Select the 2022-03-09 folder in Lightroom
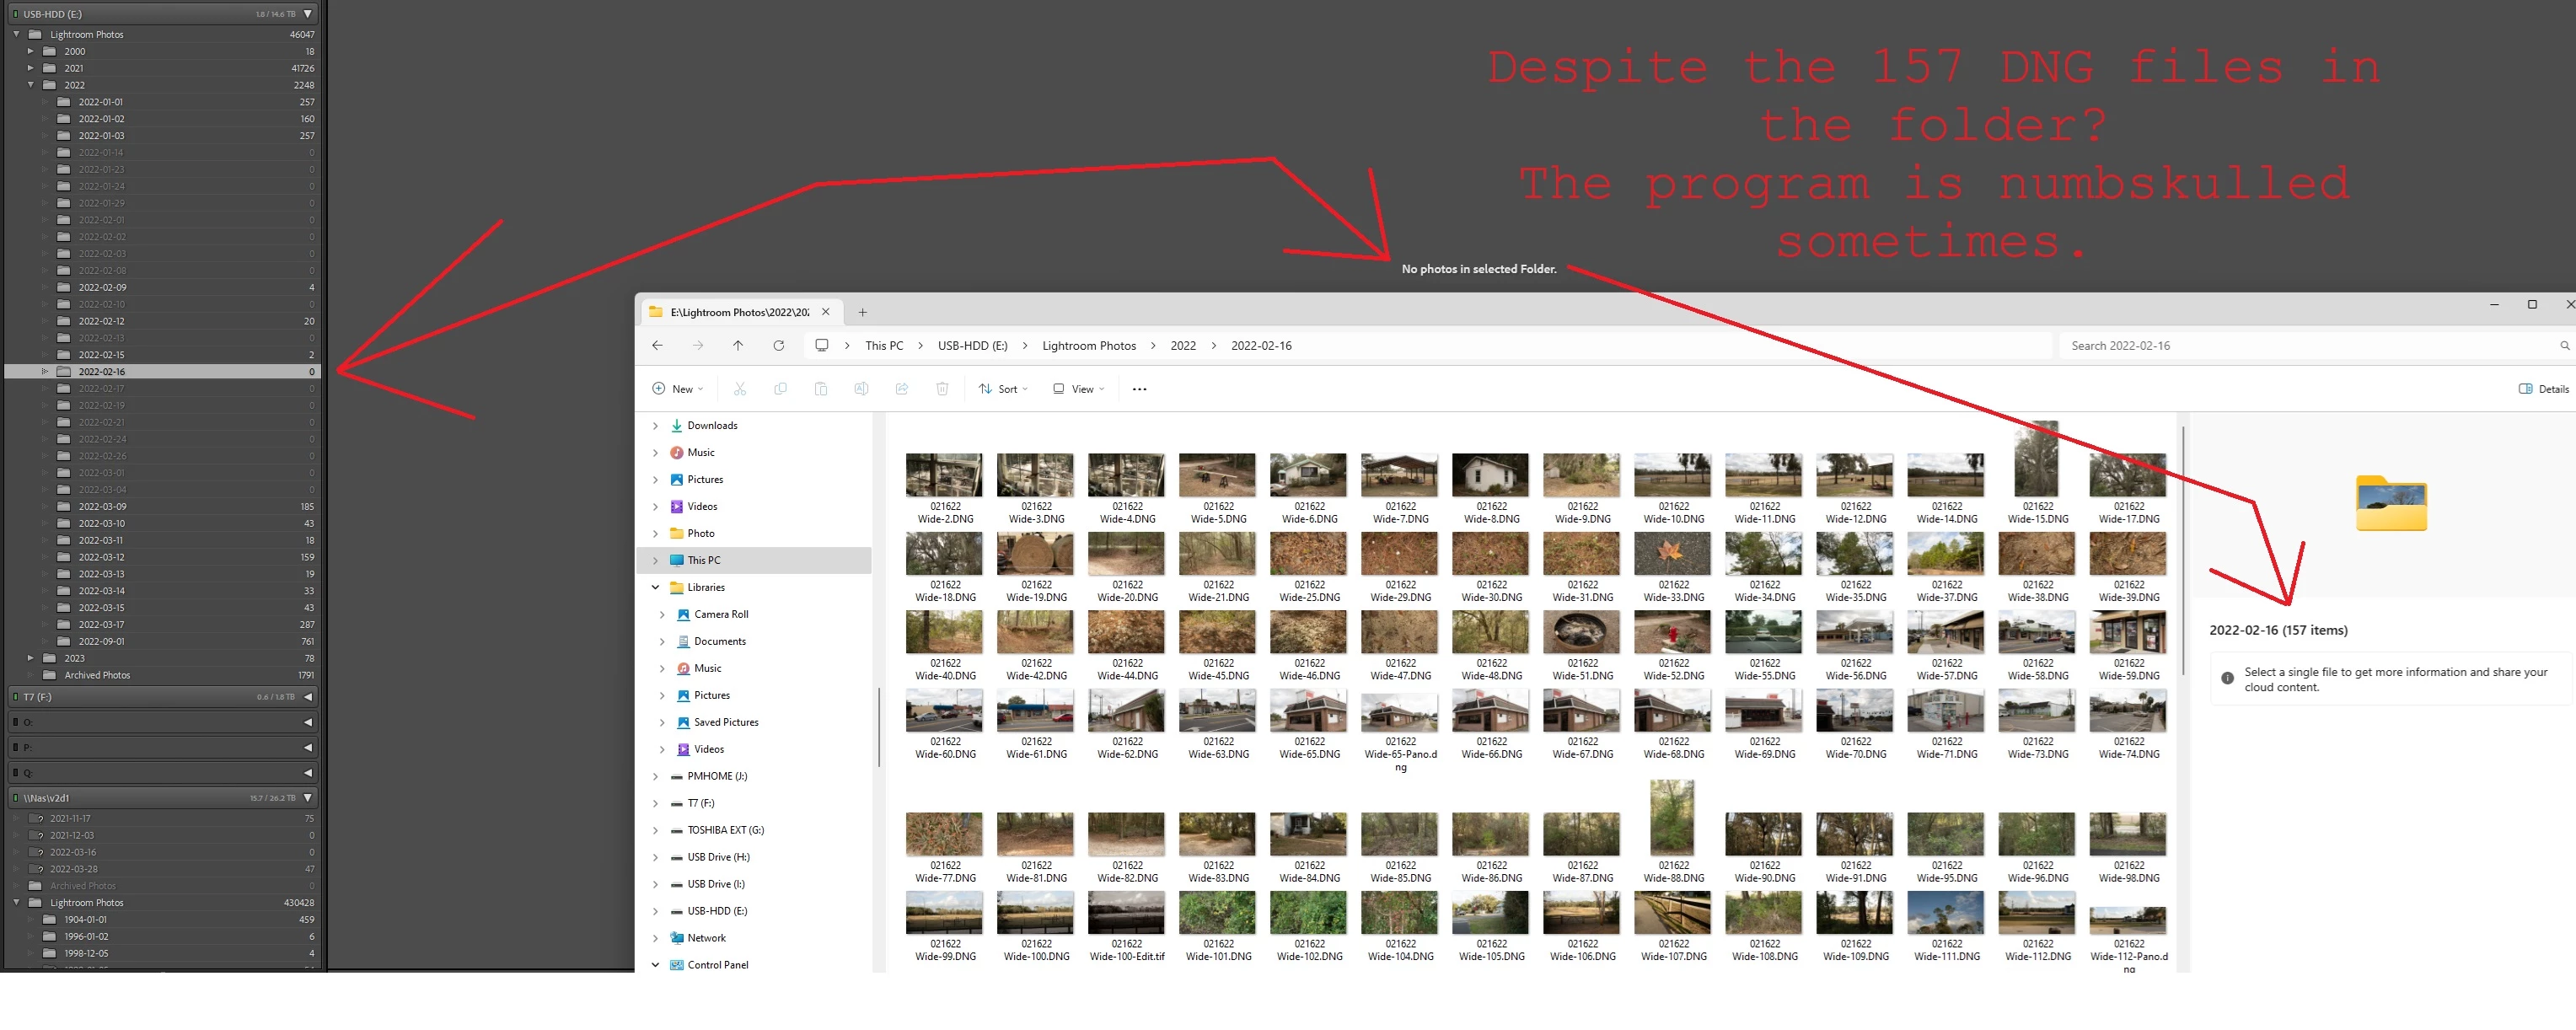 pos(102,507)
